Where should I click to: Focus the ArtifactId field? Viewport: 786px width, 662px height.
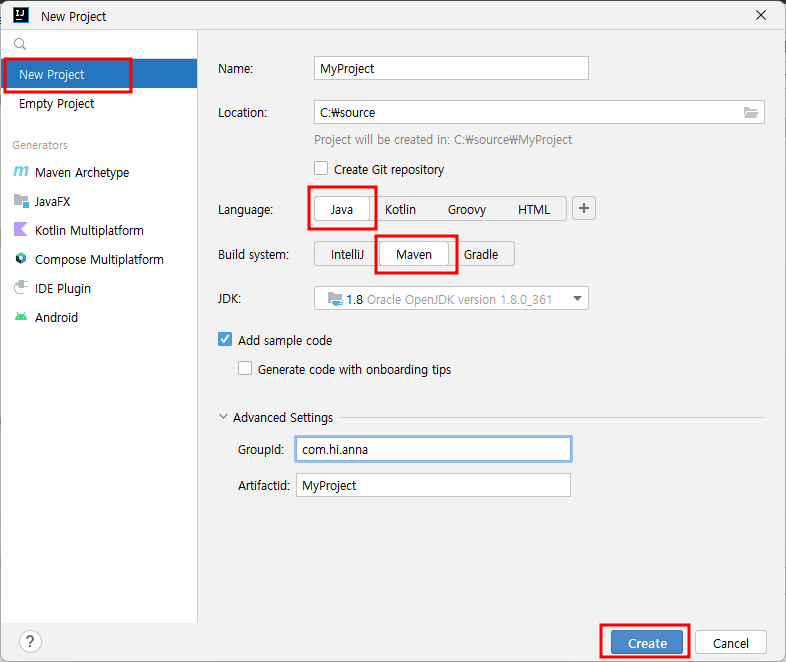coord(433,485)
